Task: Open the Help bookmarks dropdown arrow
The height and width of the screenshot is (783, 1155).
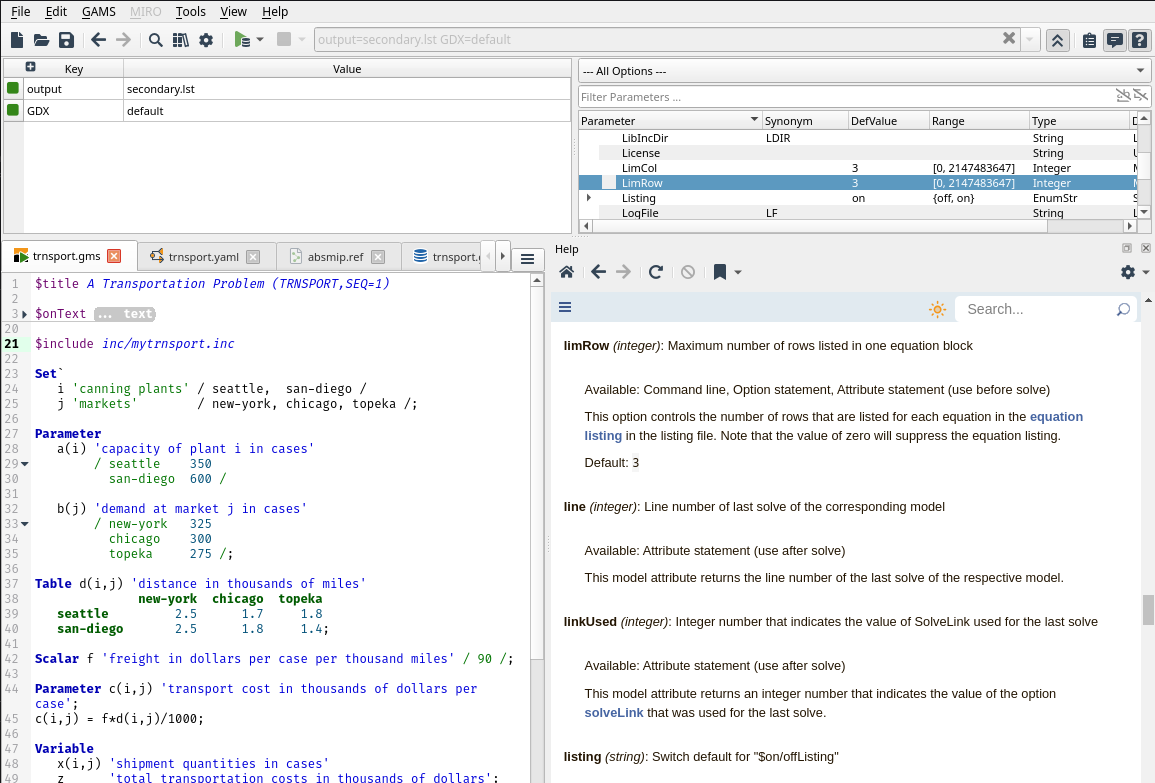Action: pyautogui.click(x=738, y=272)
